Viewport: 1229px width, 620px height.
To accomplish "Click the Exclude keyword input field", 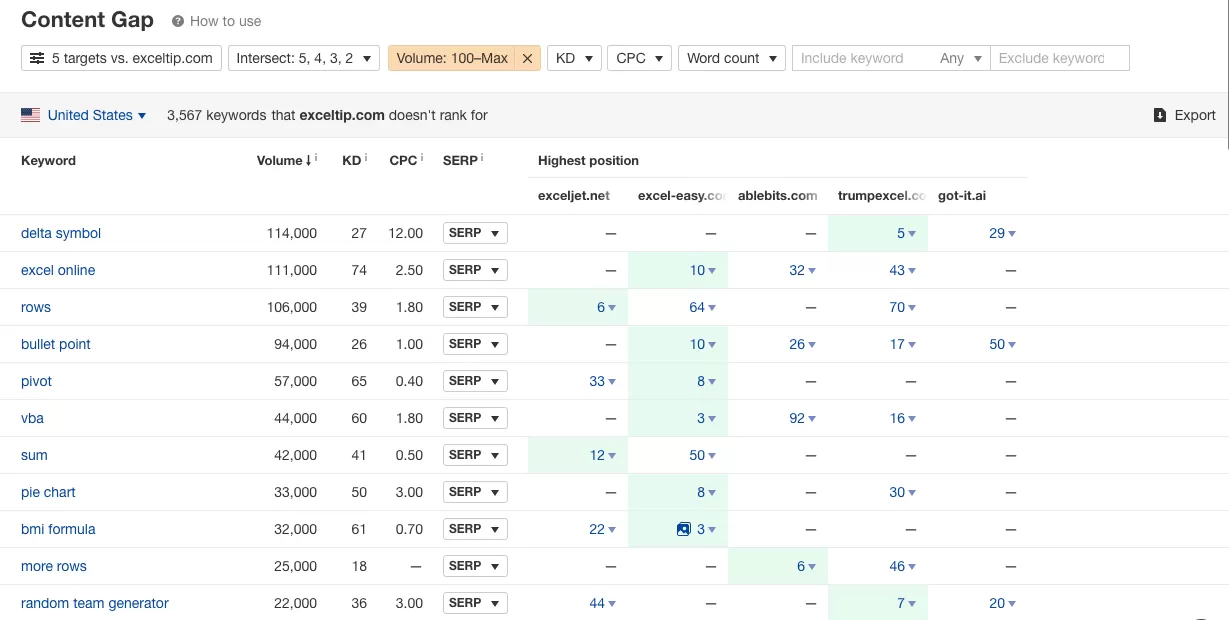I will [x=1059, y=58].
